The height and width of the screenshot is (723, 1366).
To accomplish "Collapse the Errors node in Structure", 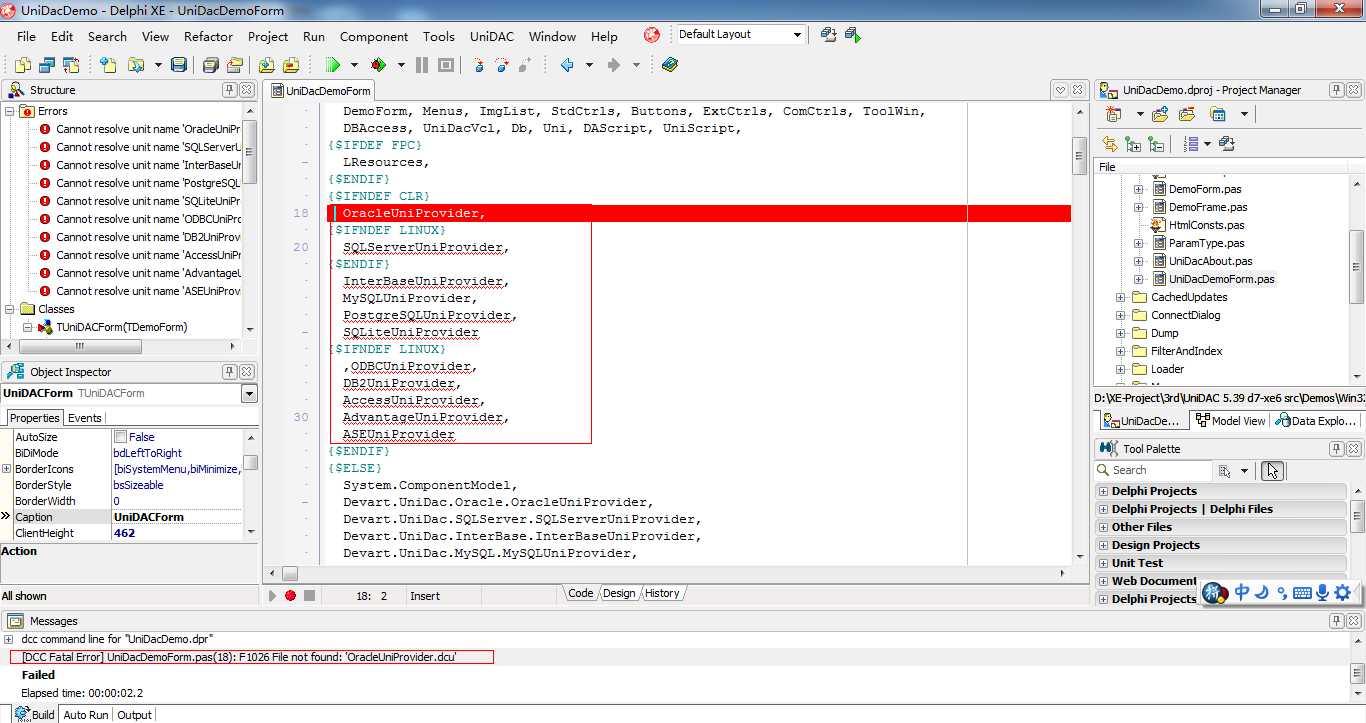I will [10, 111].
